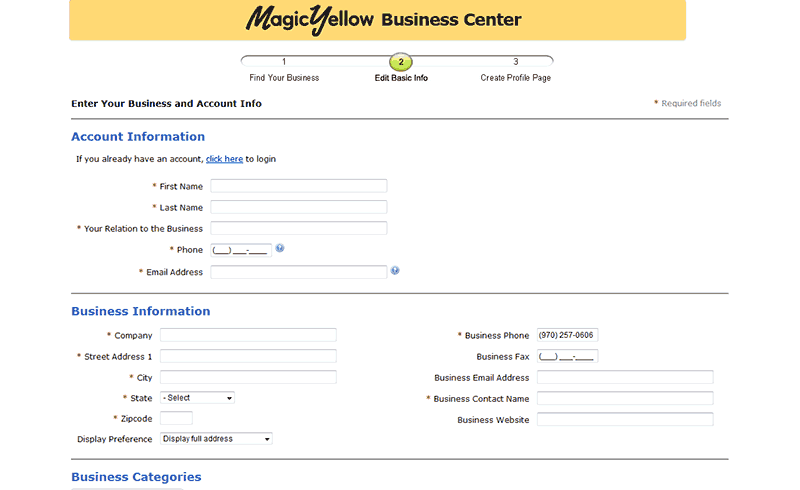800x490 pixels.
Task: Click the Business Email Address field
Action: (626, 377)
